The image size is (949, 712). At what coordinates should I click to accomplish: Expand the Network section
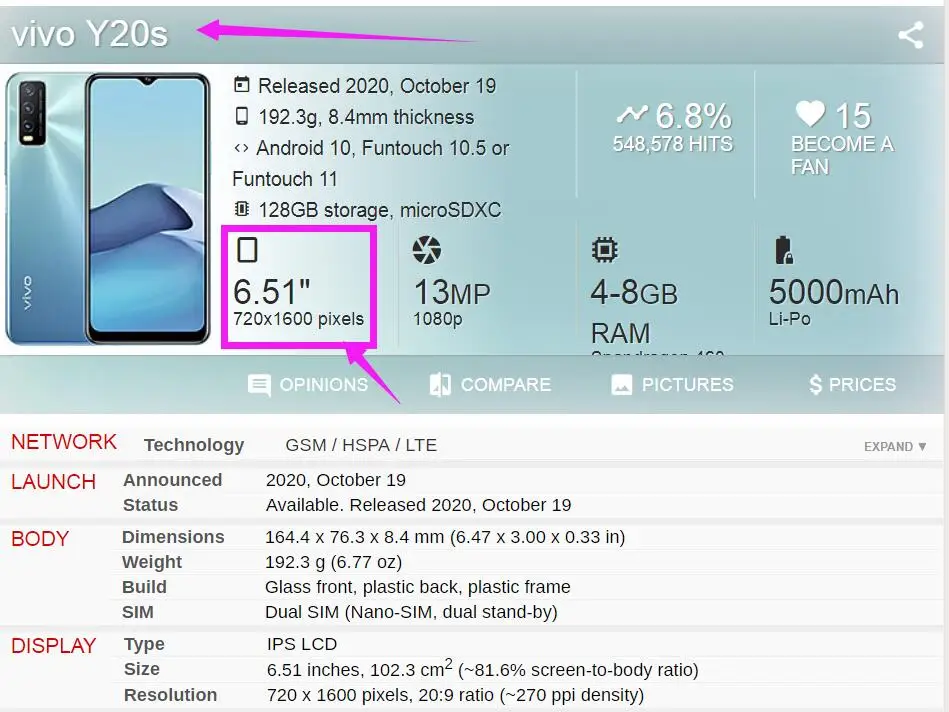895,447
